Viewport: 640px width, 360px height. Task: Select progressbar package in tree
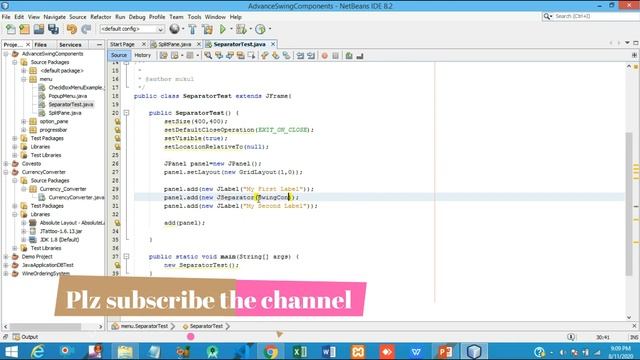pyautogui.click(x=53, y=130)
